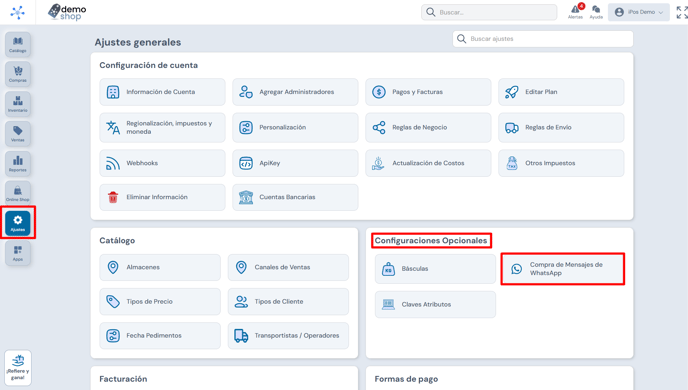Open Actualización de Costos
This screenshot has width=688, height=390.
(428, 163)
